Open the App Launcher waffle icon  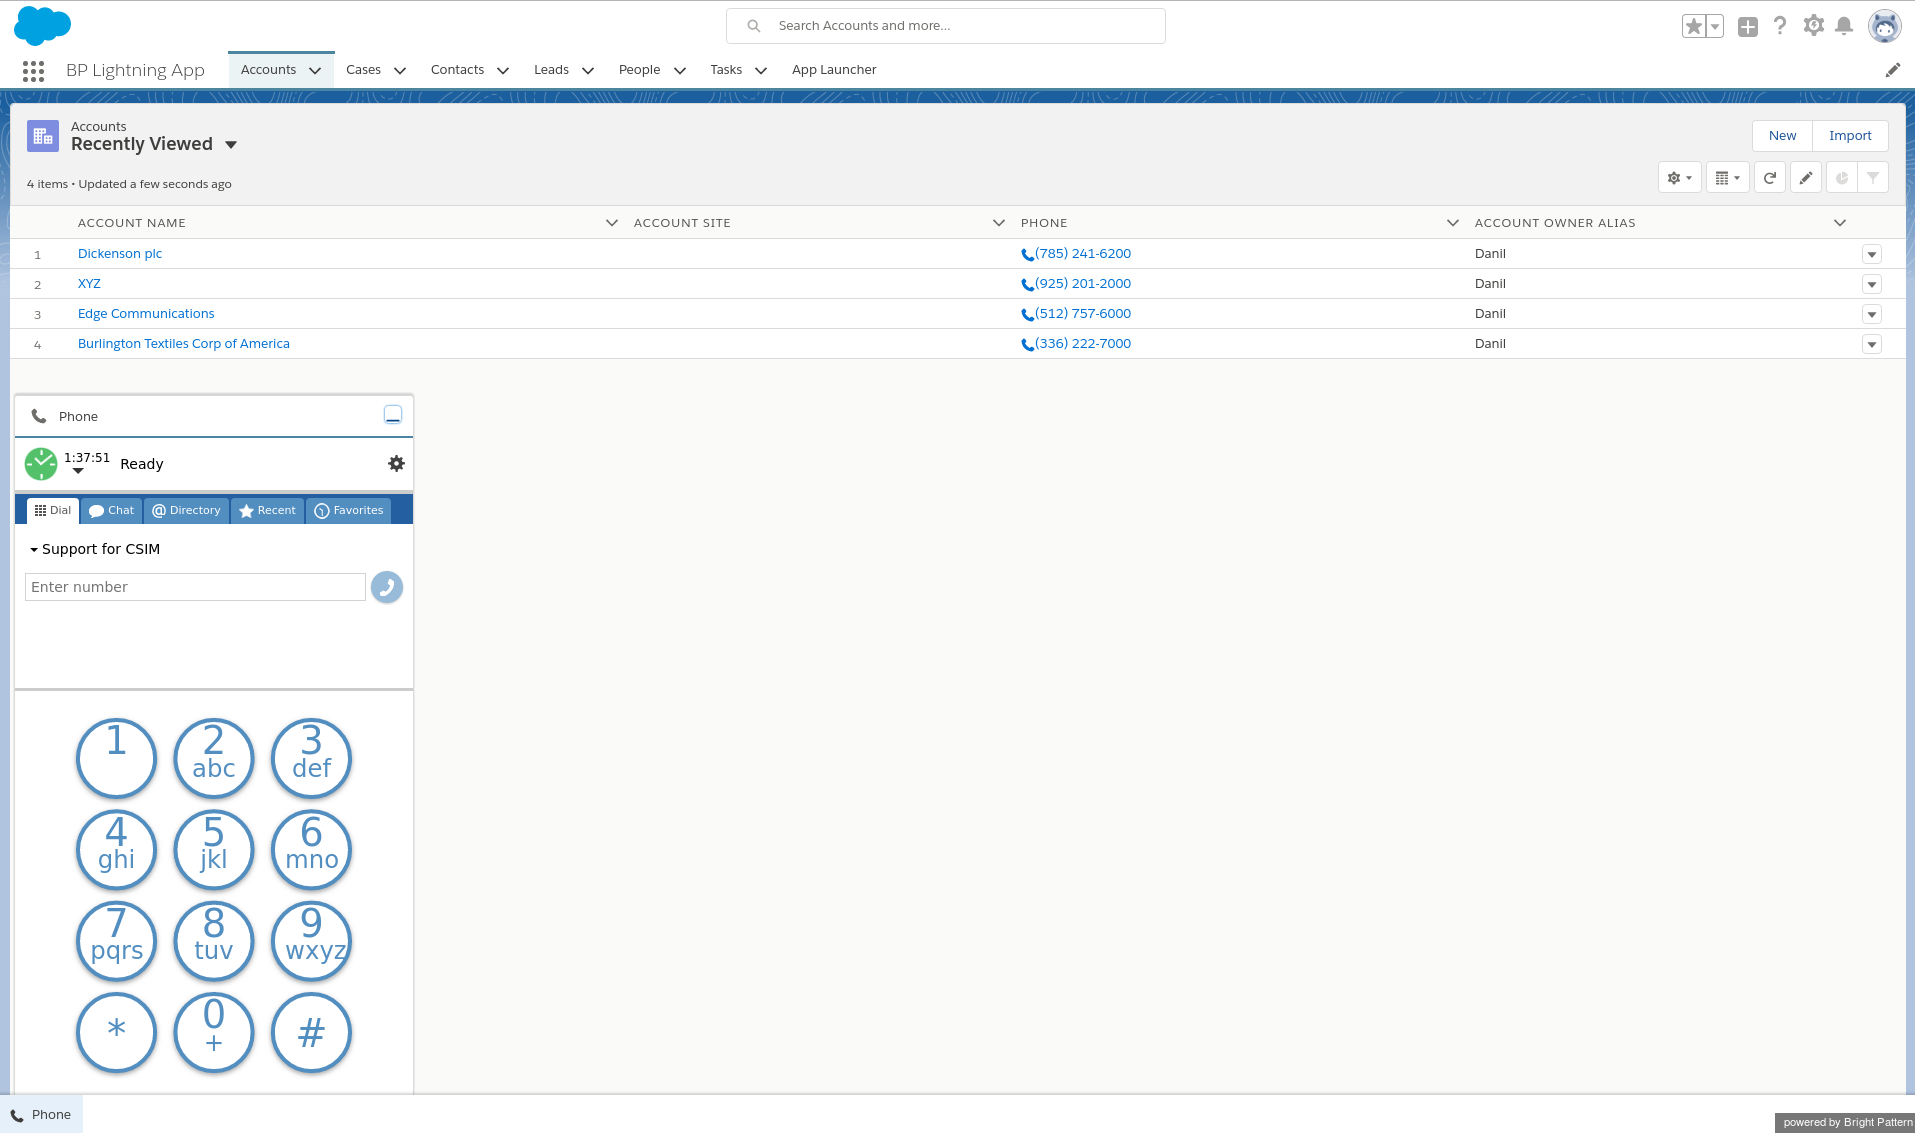point(33,71)
